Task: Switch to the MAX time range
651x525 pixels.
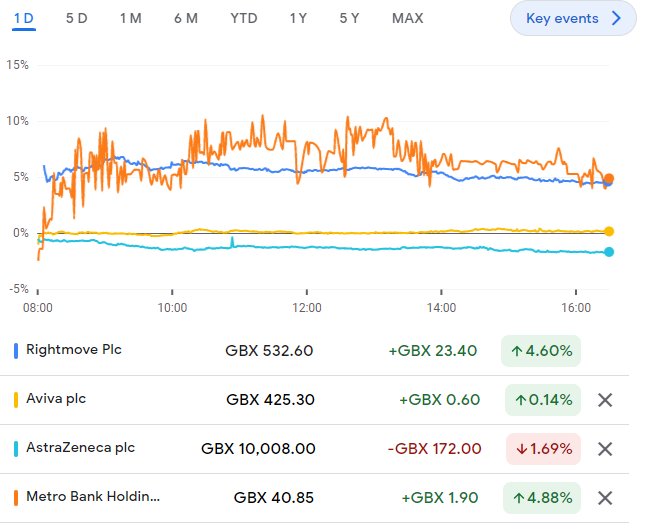Action: click(x=408, y=19)
